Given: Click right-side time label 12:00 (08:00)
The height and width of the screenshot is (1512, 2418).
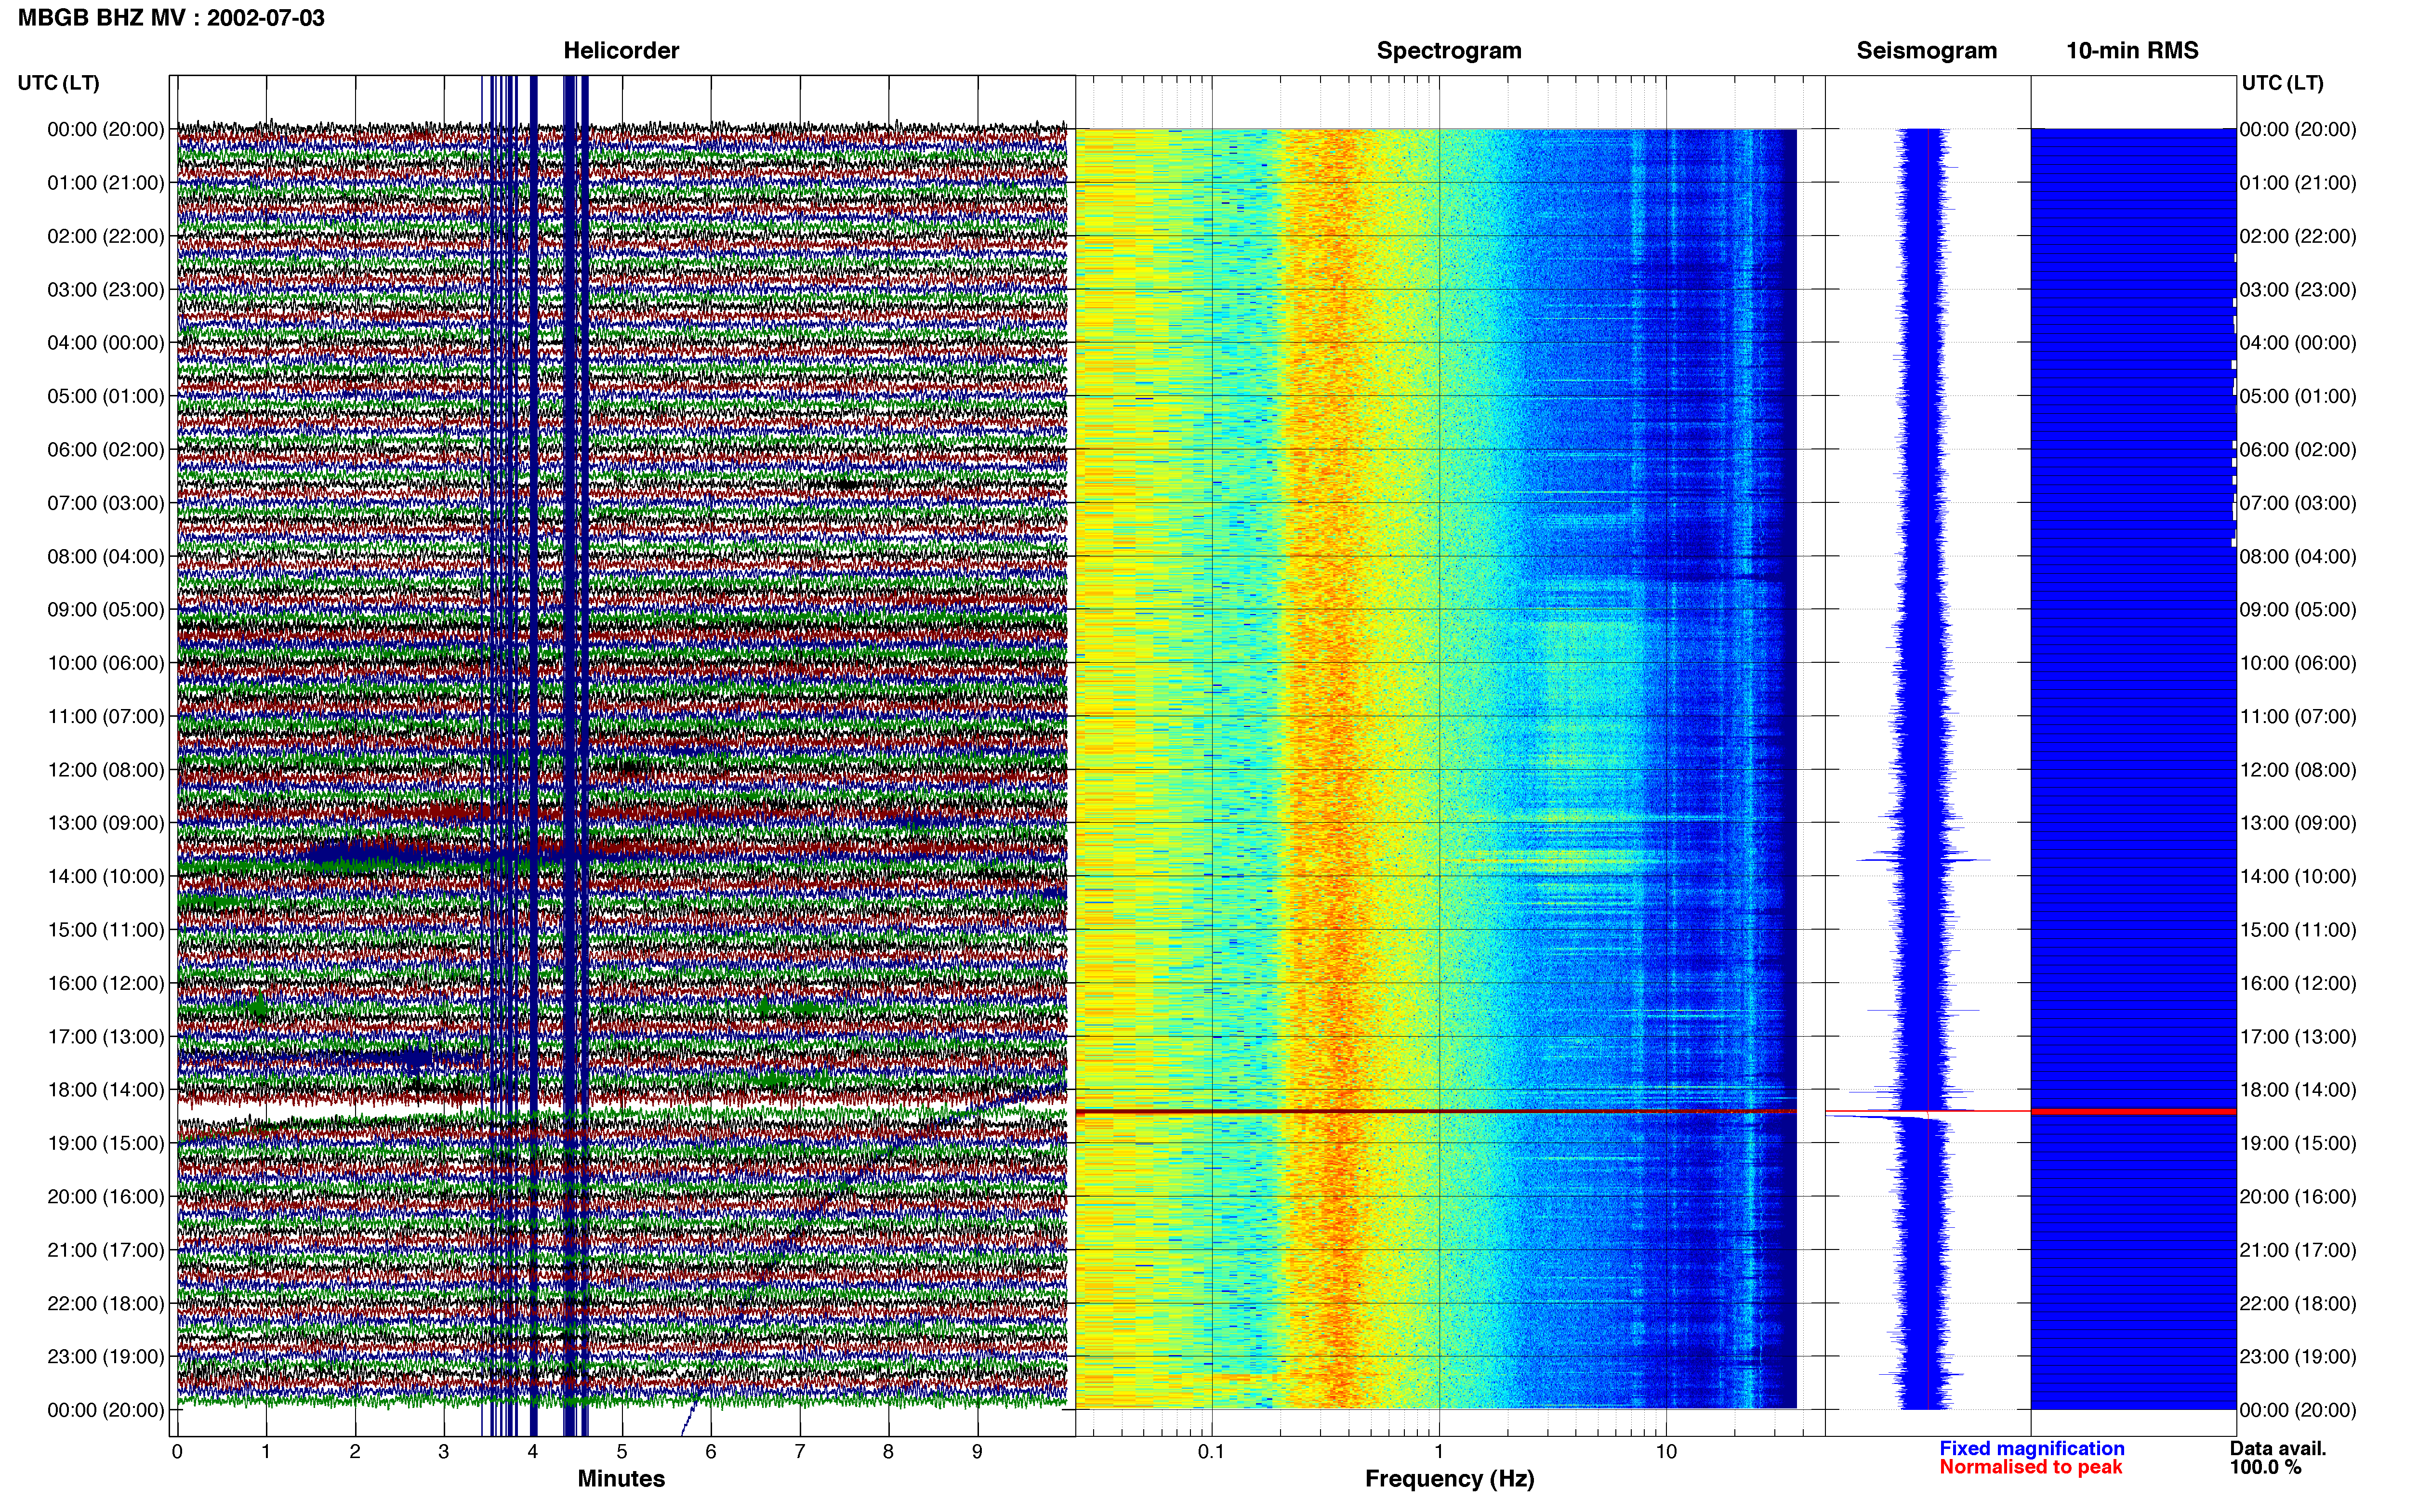Looking at the screenshot, I should pyautogui.click(x=2298, y=770).
